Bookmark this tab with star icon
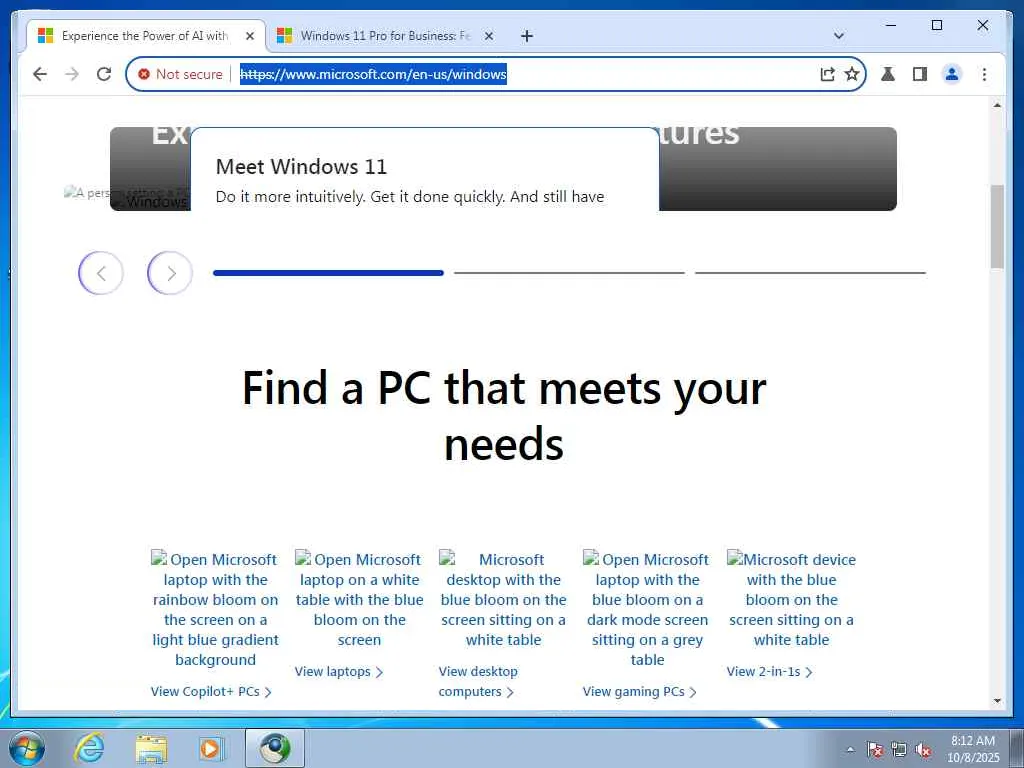 852,74
